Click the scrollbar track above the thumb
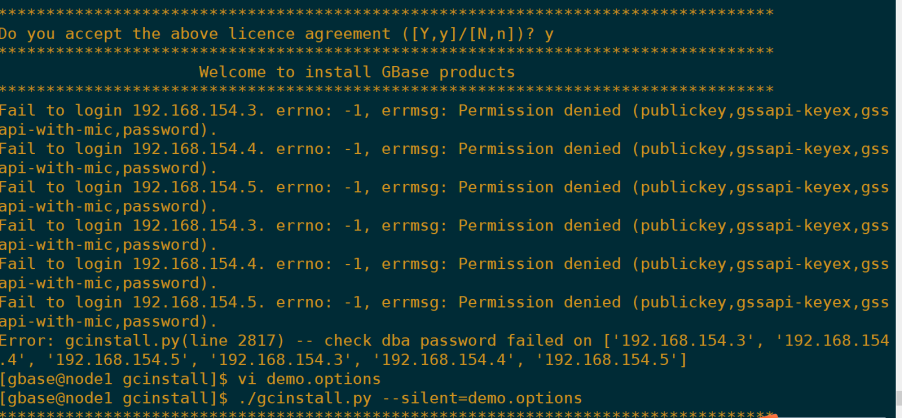 tap(899, 195)
